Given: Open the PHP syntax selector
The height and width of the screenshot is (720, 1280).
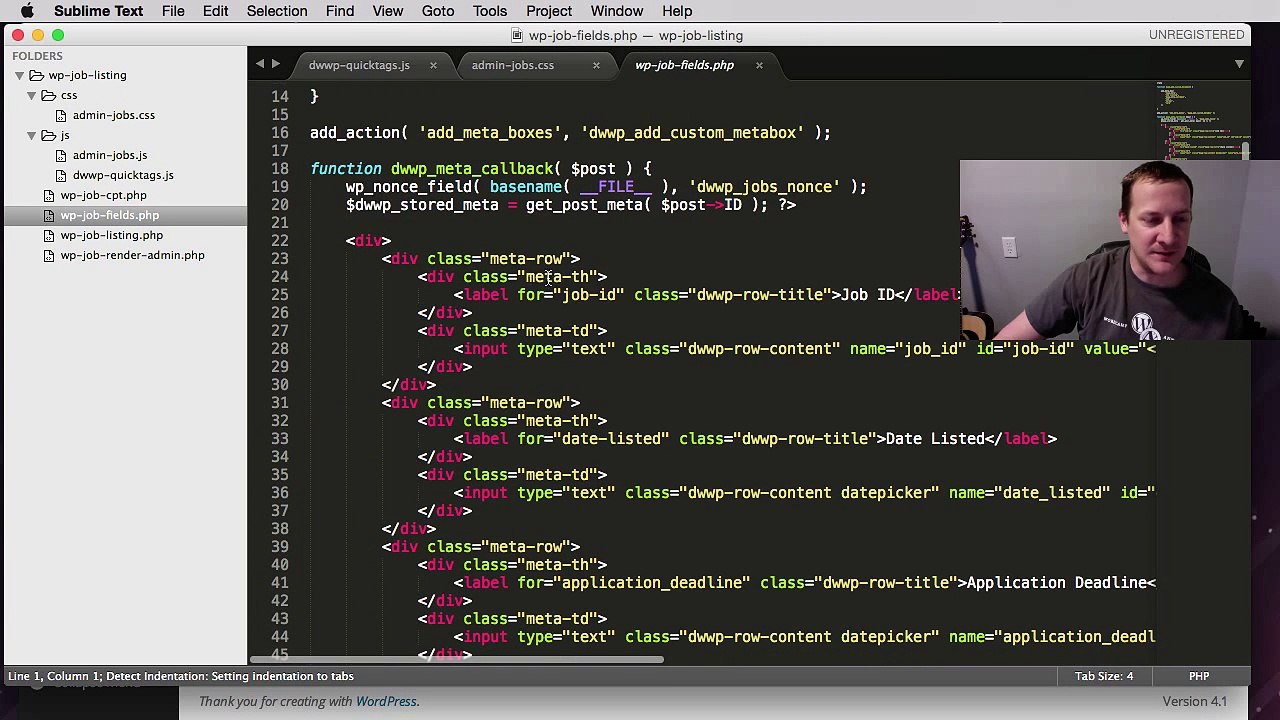Looking at the screenshot, I should click(1199, 676).
